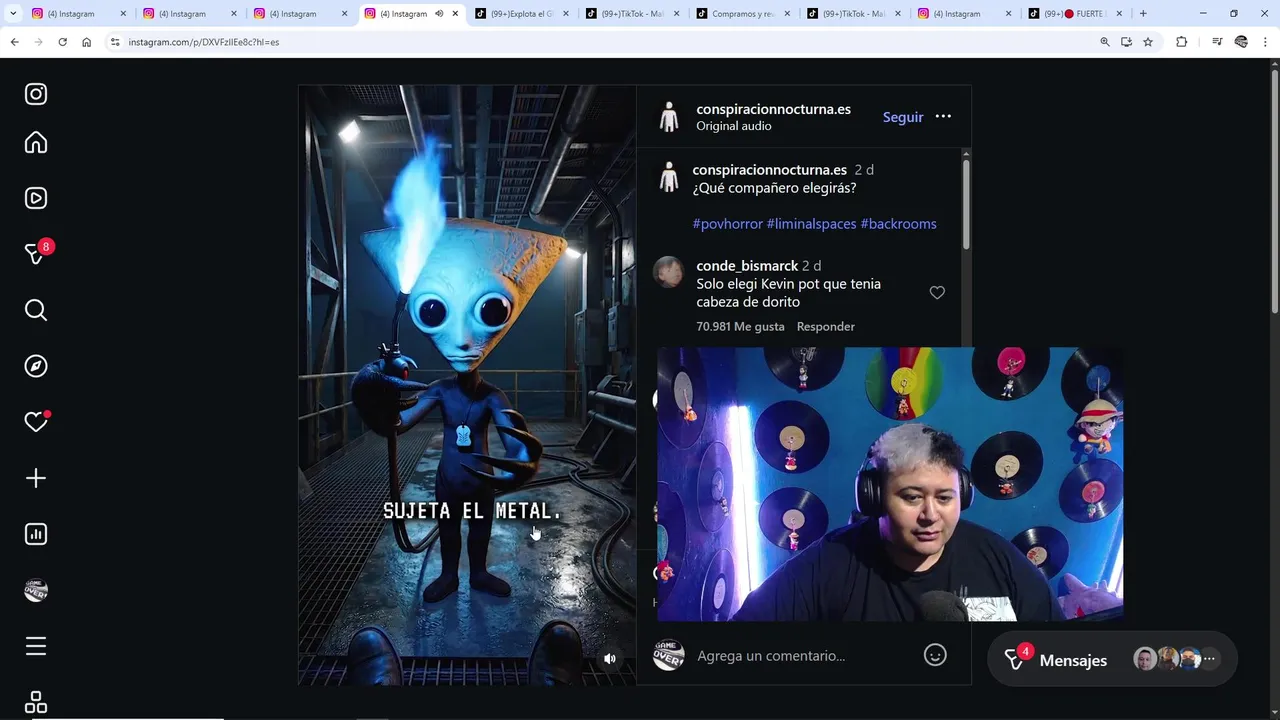Like conde_bismarck's comment heart
The height and width of the screenshot is (720, 1280).
[x=937, y=293]
